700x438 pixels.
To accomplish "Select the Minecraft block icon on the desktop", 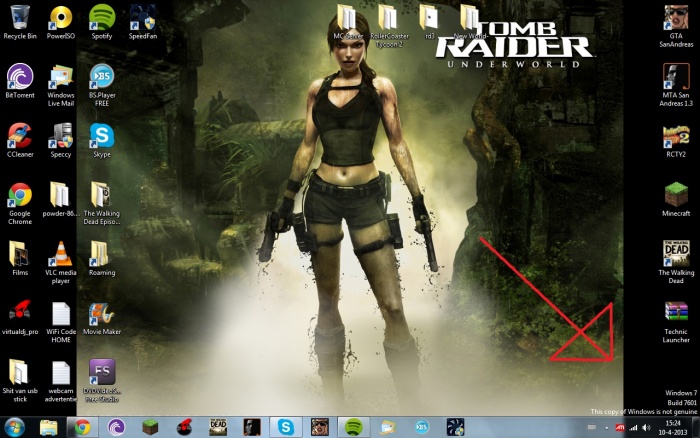I will [x=676, y=199].
